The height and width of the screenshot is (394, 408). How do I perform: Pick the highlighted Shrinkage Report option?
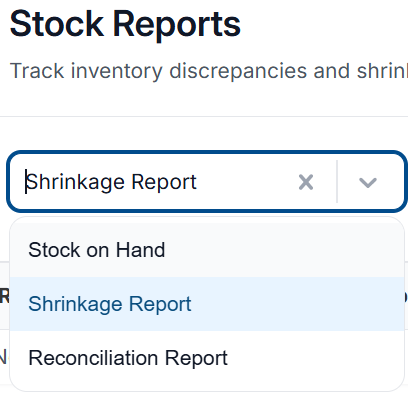[x=207, y=304]
